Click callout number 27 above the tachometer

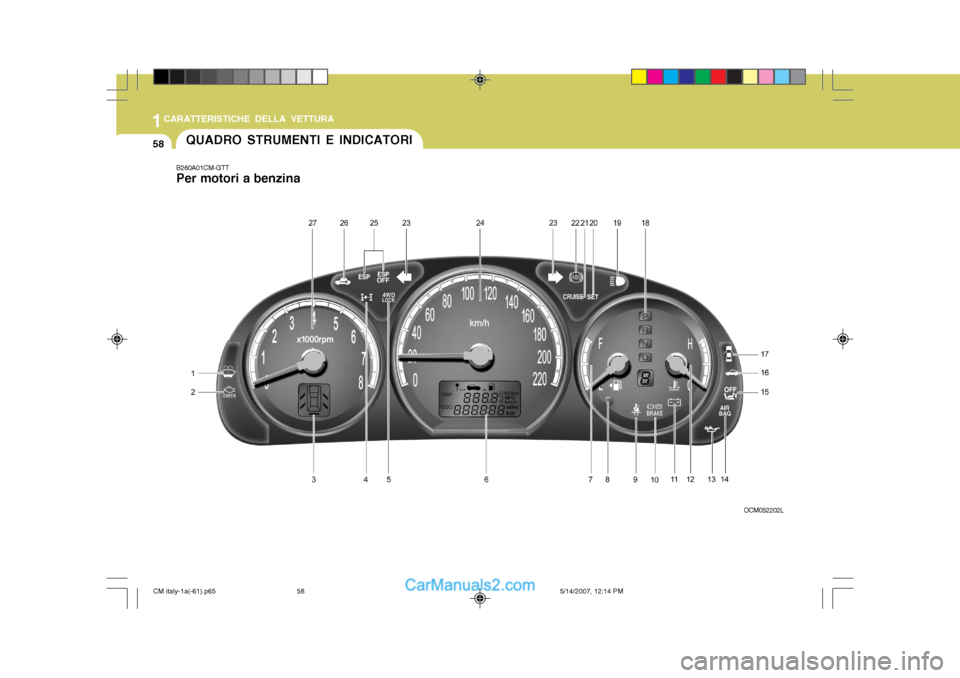(313, 223)
